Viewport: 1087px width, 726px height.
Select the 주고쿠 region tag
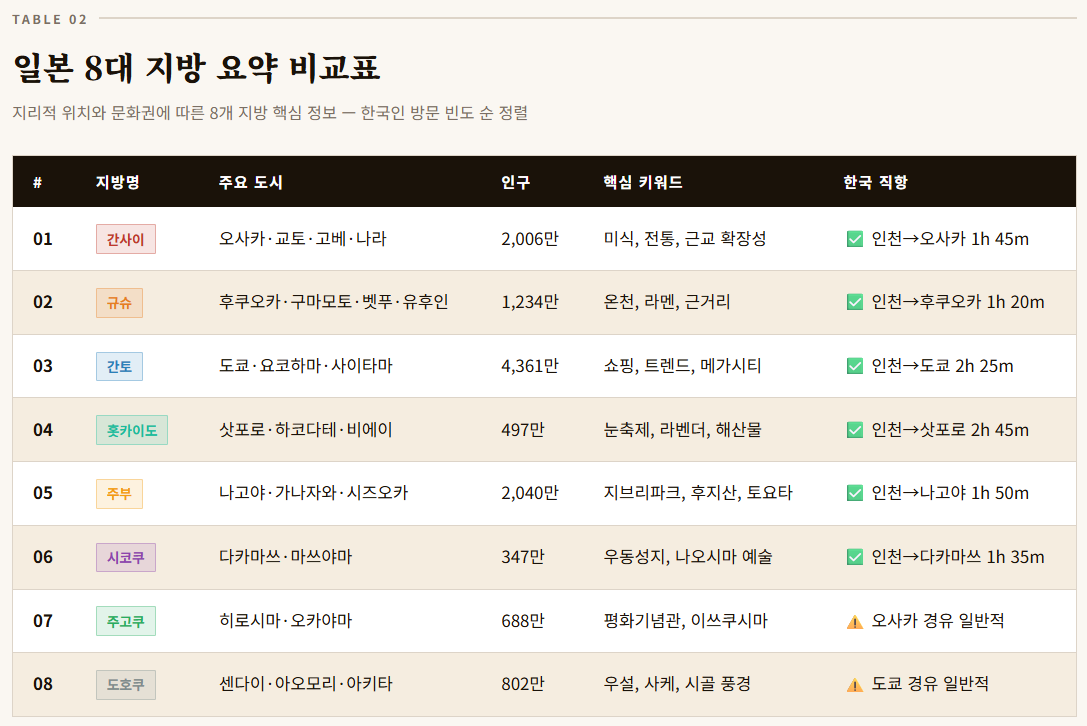pos(125,621)
